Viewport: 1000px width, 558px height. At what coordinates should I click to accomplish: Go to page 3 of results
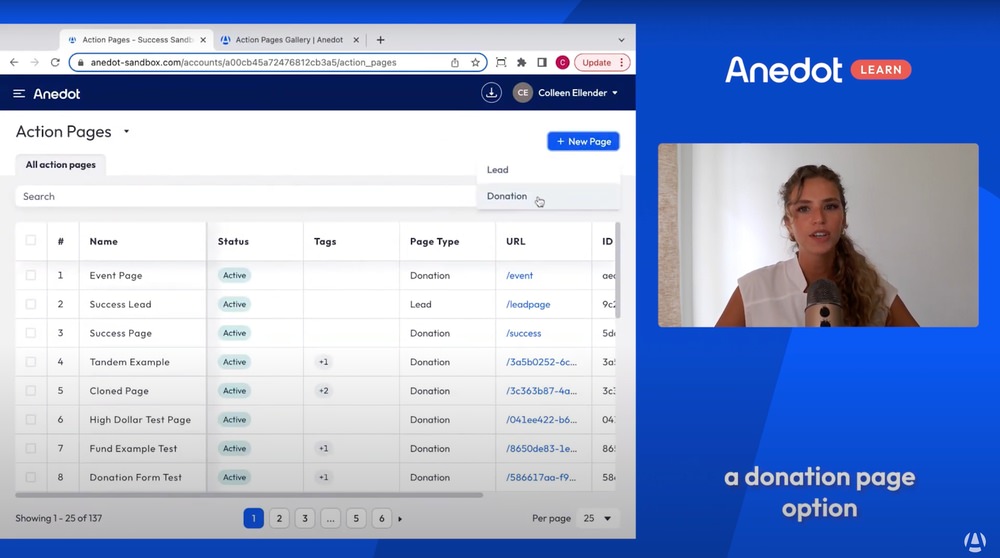point(305,518)
